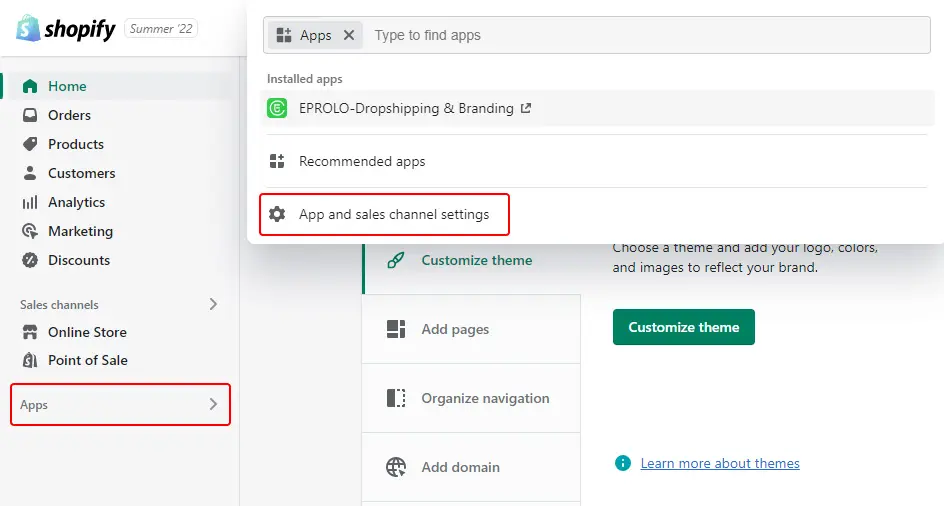The width and height of the screenshot is (944, 506).
Task: Click the Apps chip grid icon in search
Action: click(284, 35)
